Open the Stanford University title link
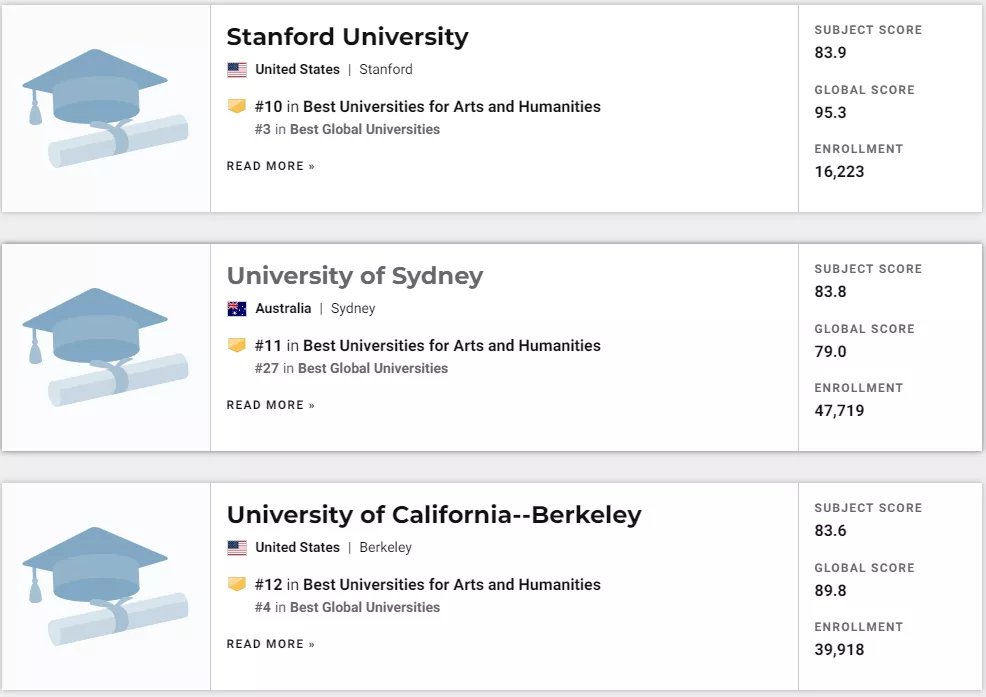Image resolution: width=986 pixels, height=697 pixels. tap(347, 37)
